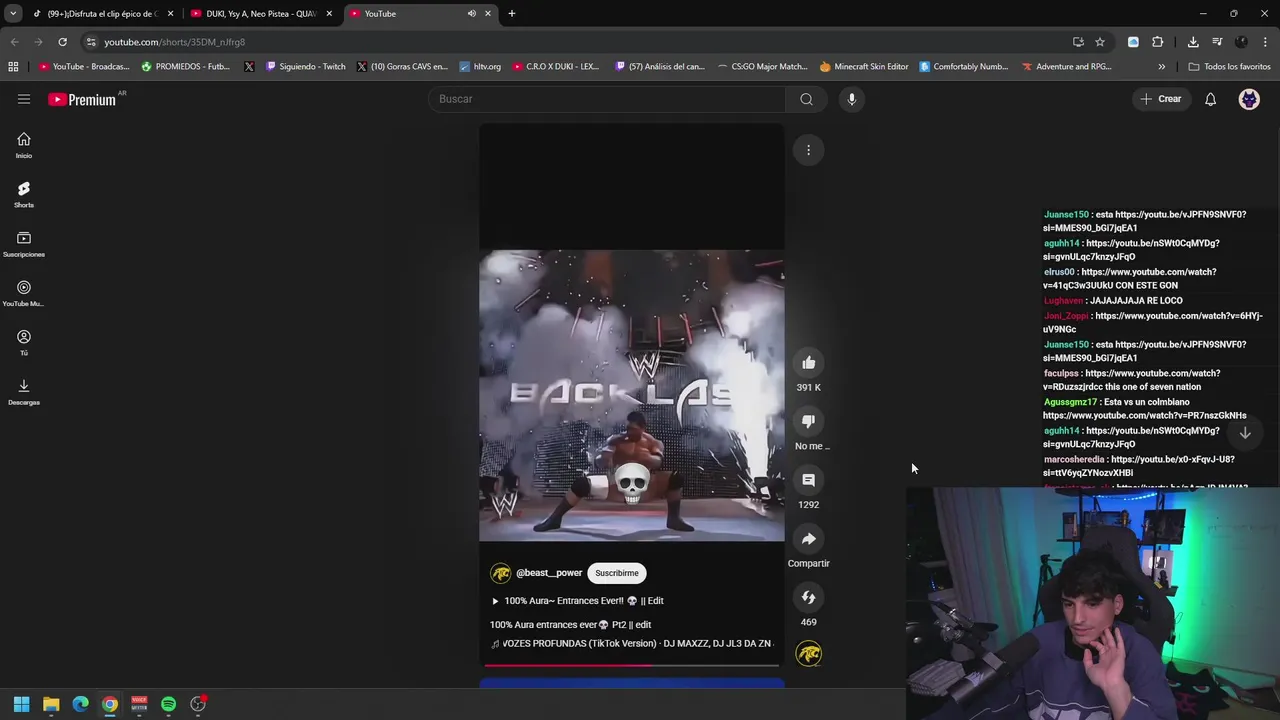Open Chrome extensions puzzle icon
Viewport: 1280px width, 720px height.
click(1157, 42)
